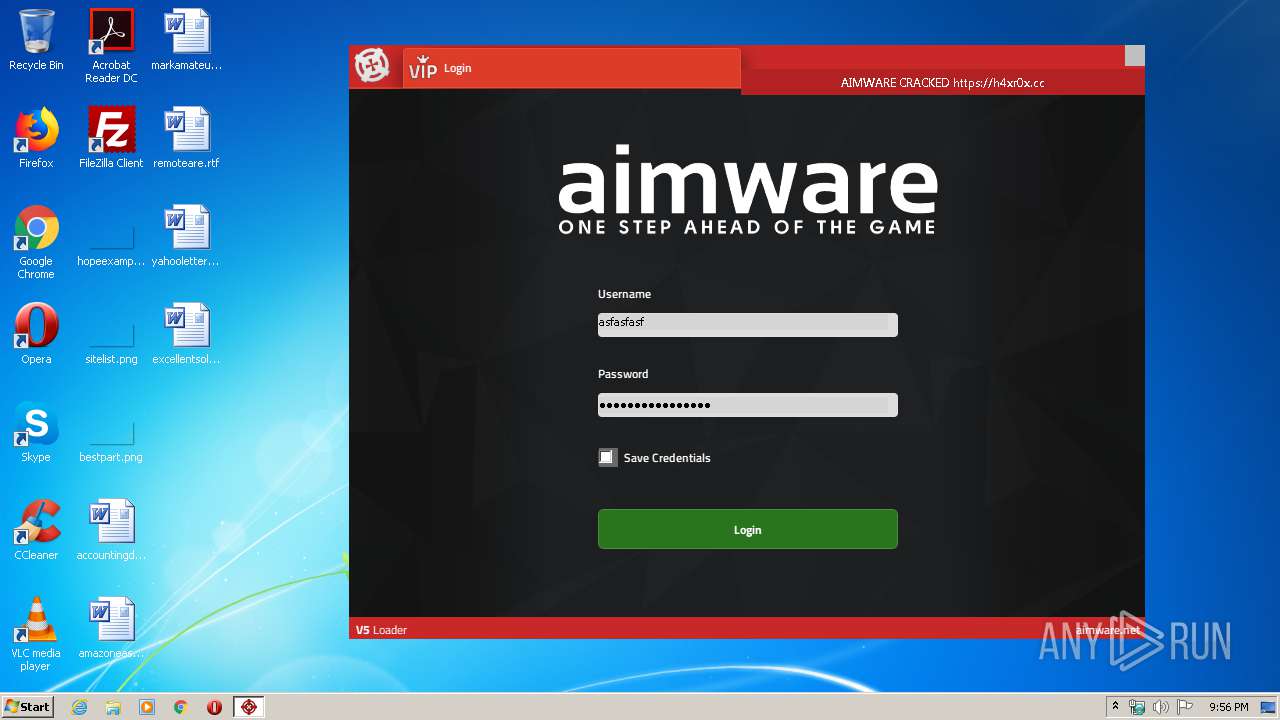Open the Firefox desktop shortcut
Screen dimensions: 1280x720
pos(36,138)
